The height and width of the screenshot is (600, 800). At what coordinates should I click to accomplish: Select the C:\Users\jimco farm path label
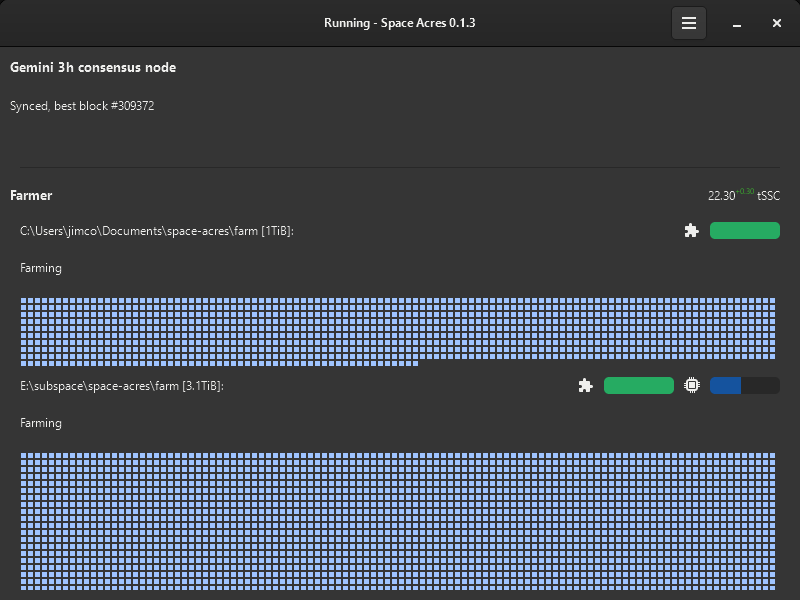pyautogui.click(x=157, y=231)
